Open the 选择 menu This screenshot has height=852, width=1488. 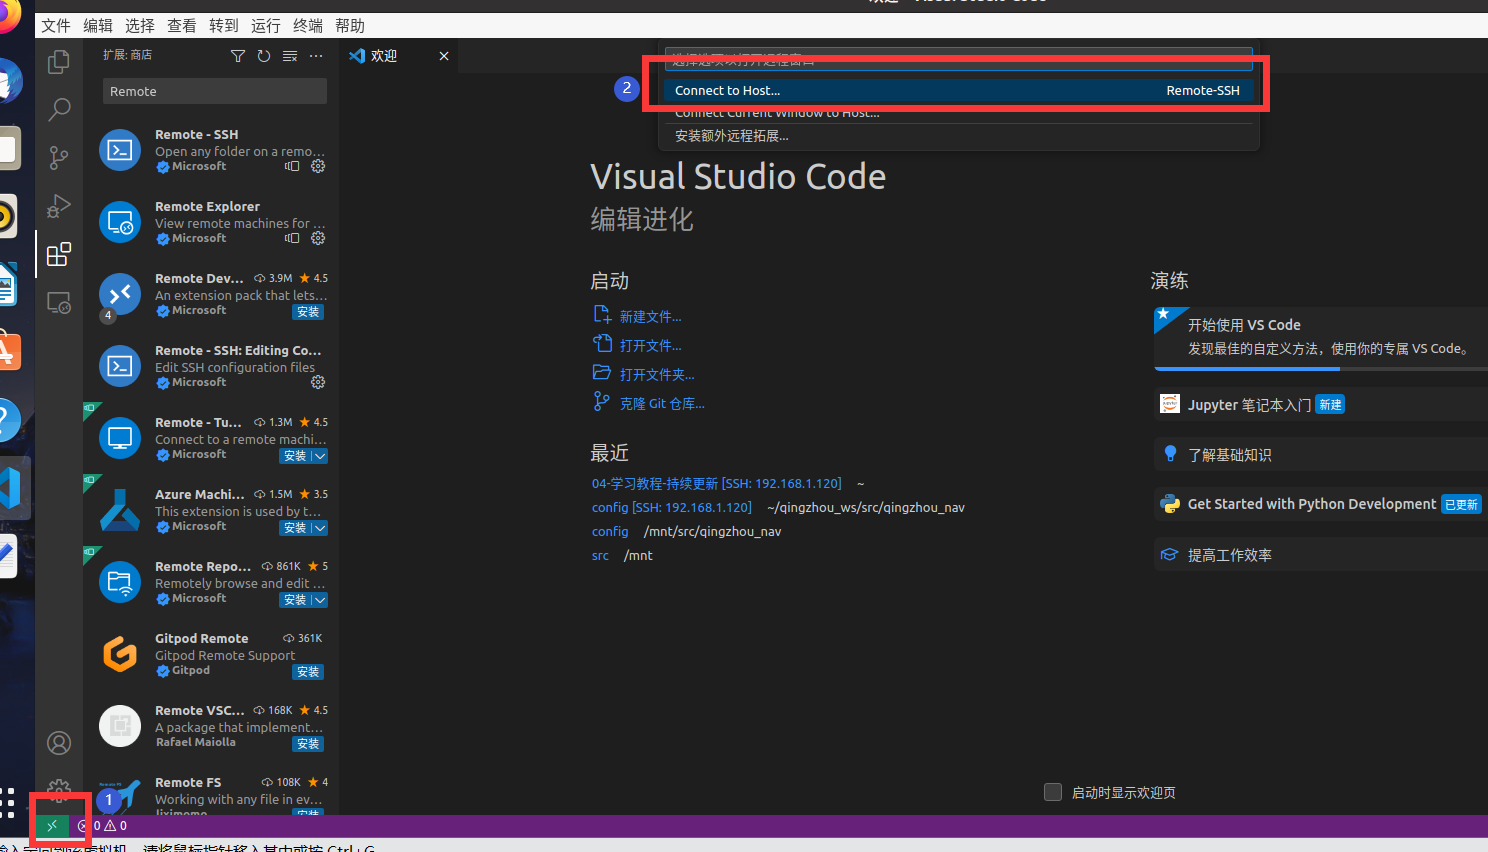[140, 26]
